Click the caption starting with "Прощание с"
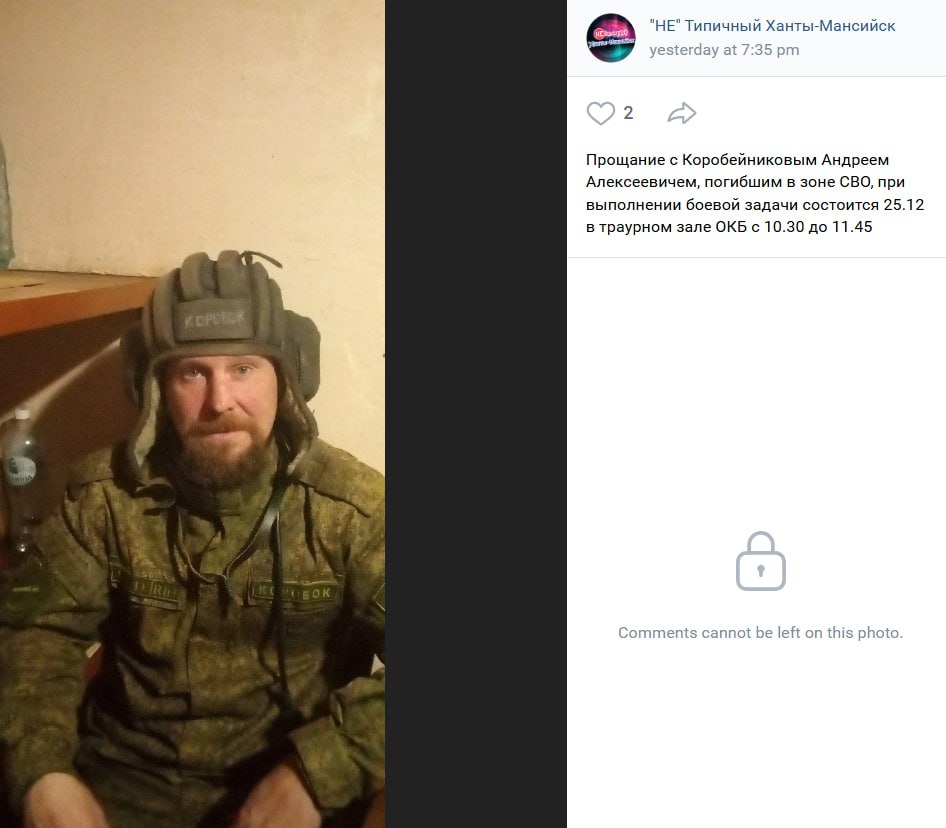This screenshot has height=828, width=946. [755, 193]
